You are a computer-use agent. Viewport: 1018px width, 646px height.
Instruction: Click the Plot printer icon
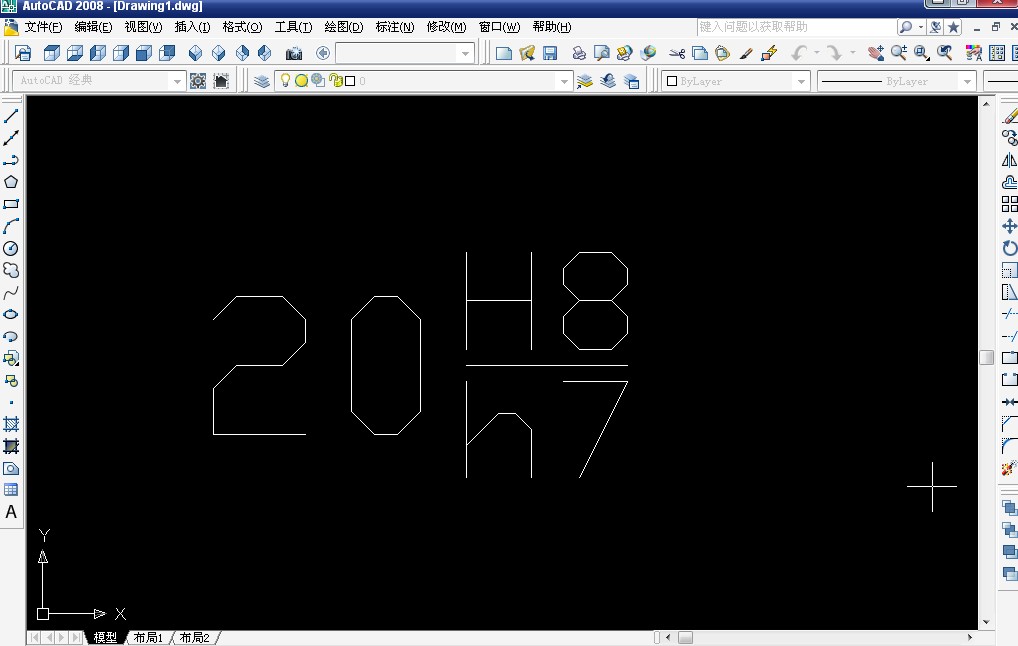[578, 53]
